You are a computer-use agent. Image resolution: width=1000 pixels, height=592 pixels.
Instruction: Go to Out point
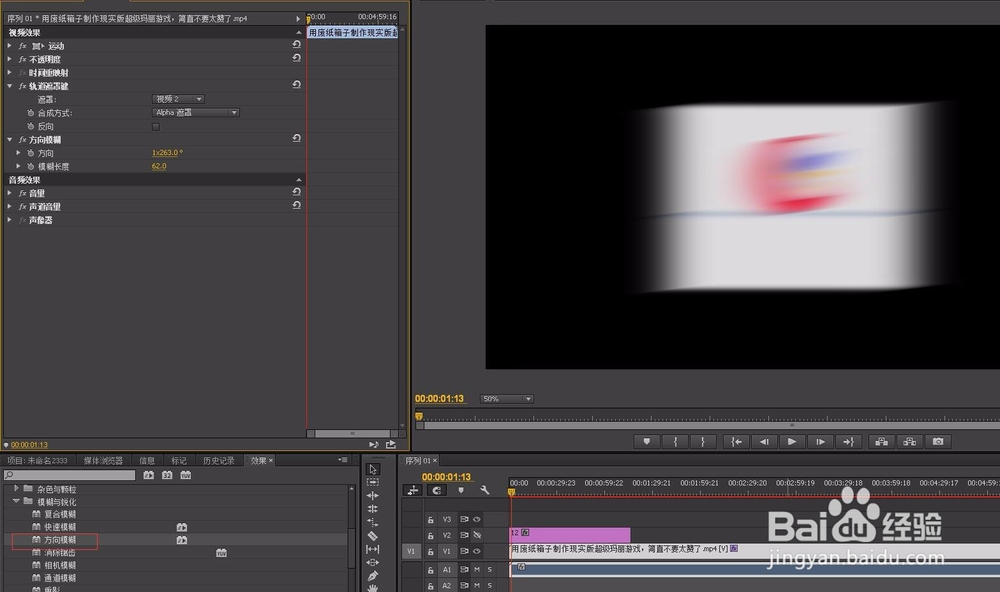click(x=848, y=441)
